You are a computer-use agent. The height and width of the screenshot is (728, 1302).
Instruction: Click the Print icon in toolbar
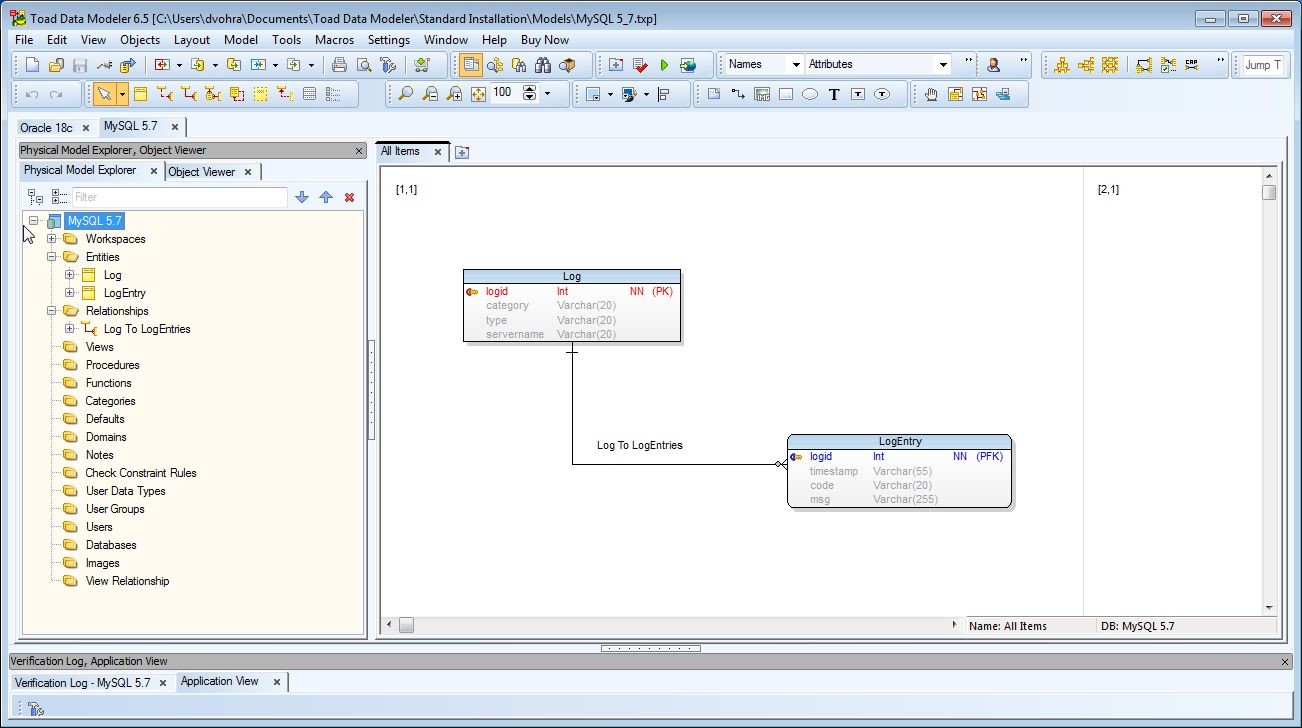pos(340,65)
